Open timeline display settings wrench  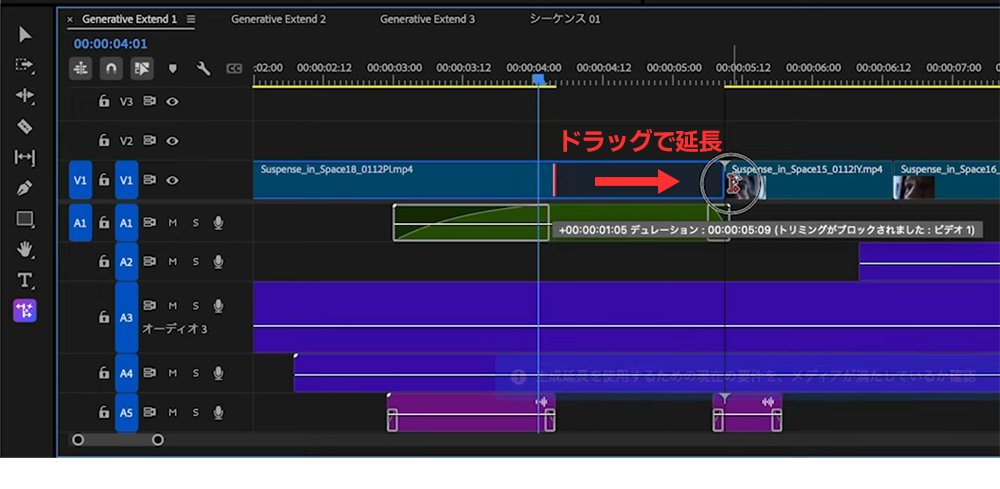pyautogui.click(x=203, y=68)
